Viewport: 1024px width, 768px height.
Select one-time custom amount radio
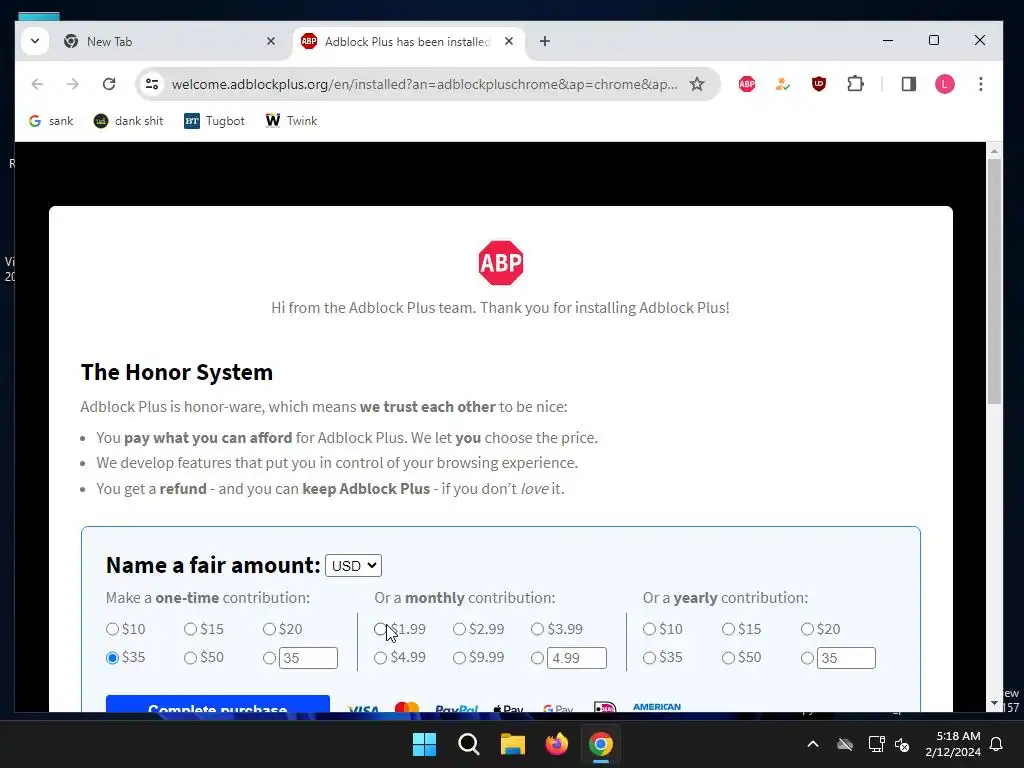click(x=269, y=658)
